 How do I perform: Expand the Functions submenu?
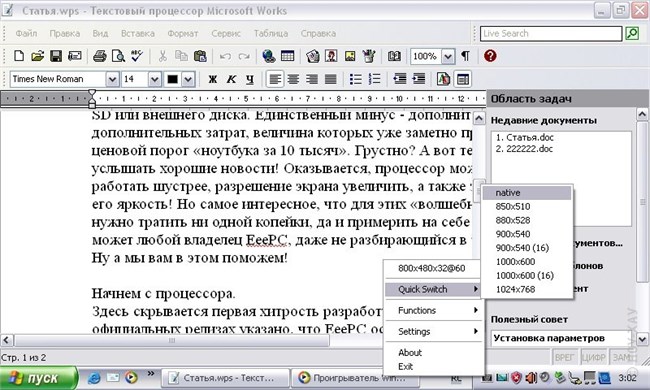click(434, 310)
